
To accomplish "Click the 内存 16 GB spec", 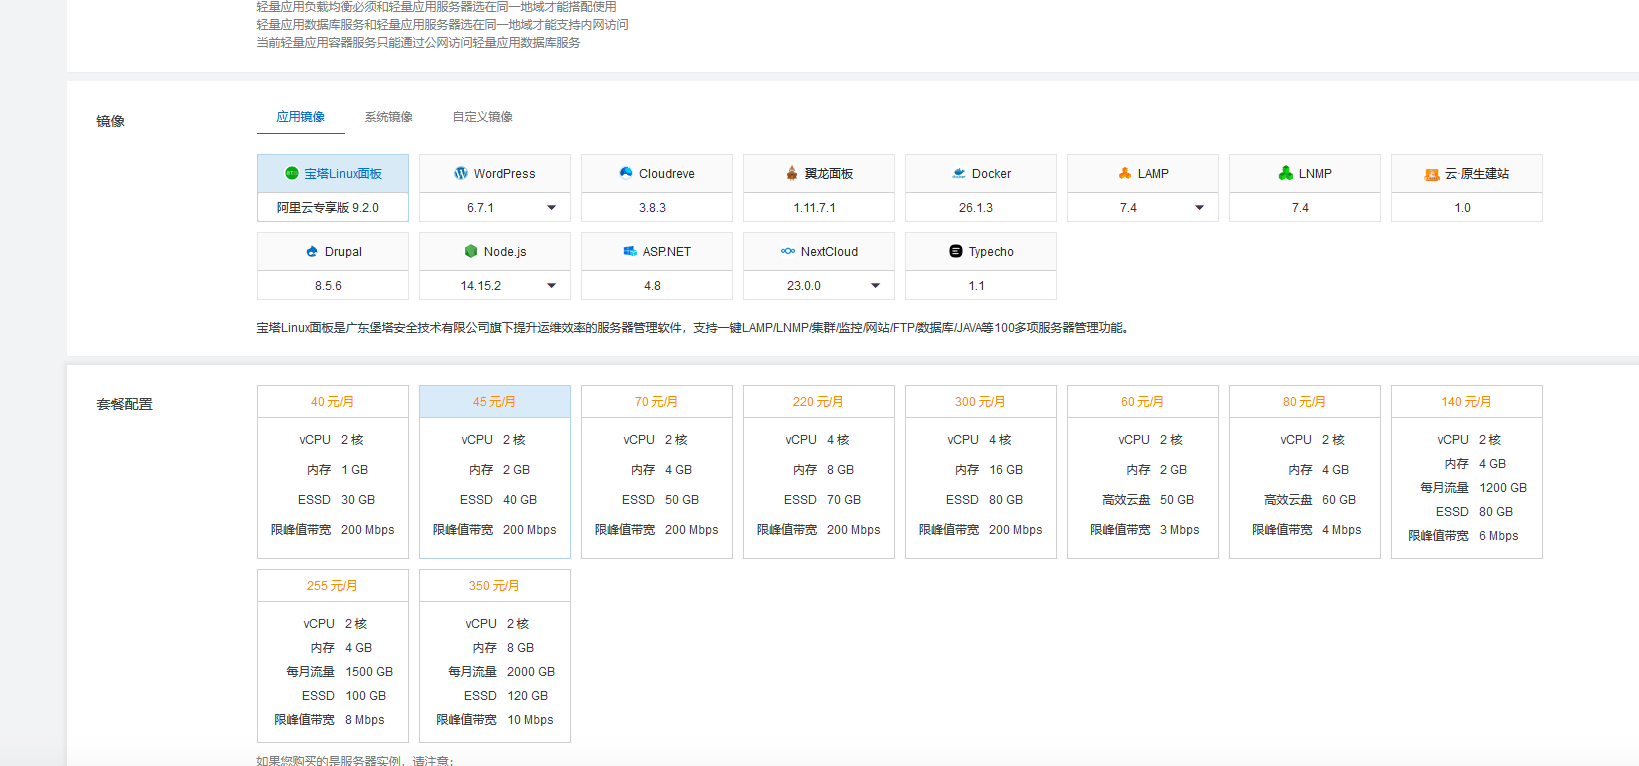I will click(989, 470).
